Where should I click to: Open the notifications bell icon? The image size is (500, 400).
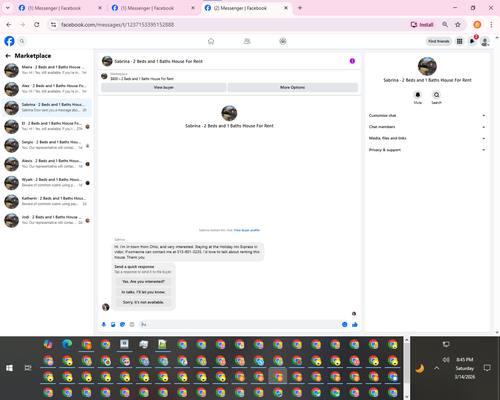pos(472,41)
